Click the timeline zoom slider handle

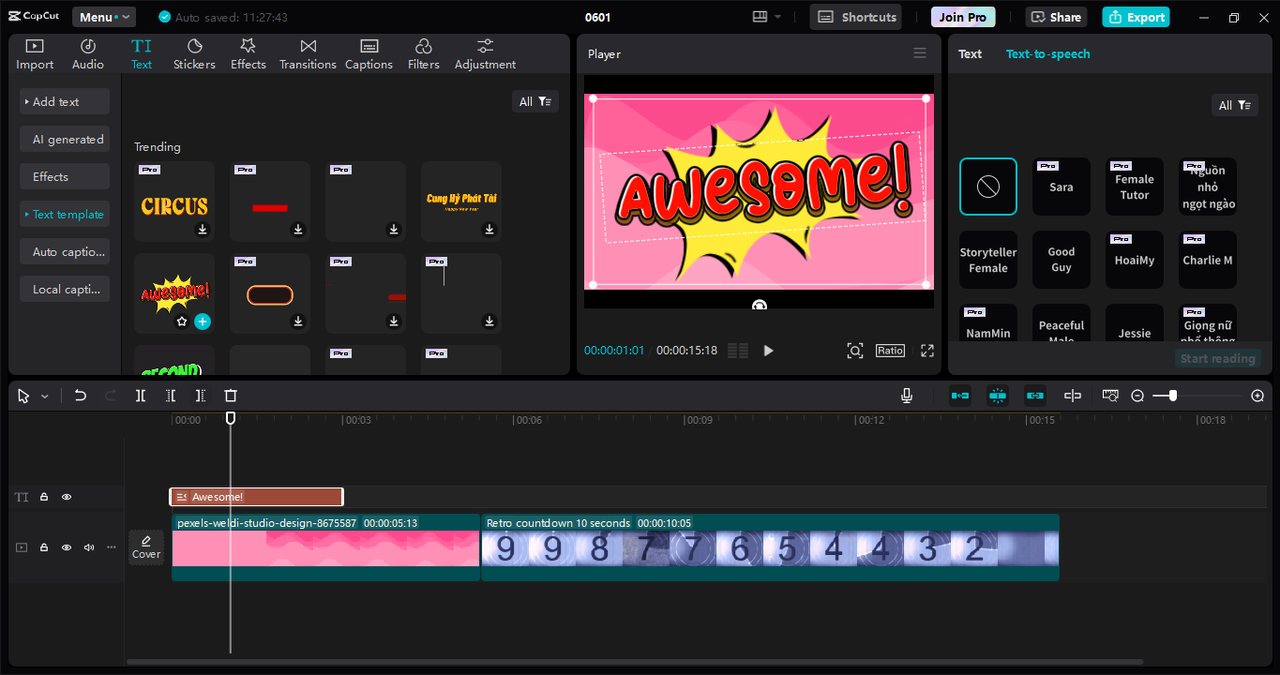pyautogui.click(x=1173, y=396)
